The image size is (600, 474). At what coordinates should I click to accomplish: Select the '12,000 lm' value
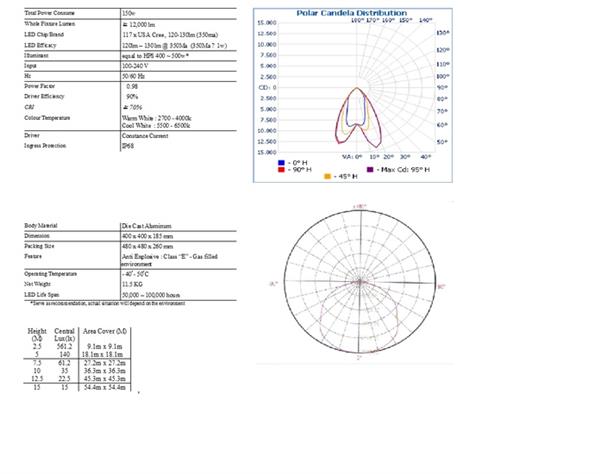pyautogui.click(x=139, y=24)
